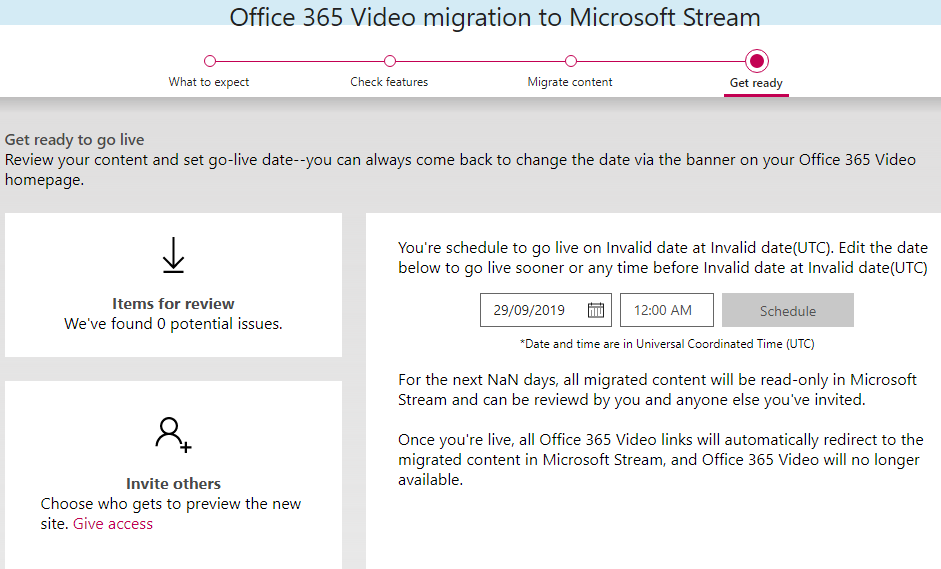Click the download arrow icon above Items for review
Image resolution: width=941 pixels, height=569 pixels.
[x=173, y=255]
